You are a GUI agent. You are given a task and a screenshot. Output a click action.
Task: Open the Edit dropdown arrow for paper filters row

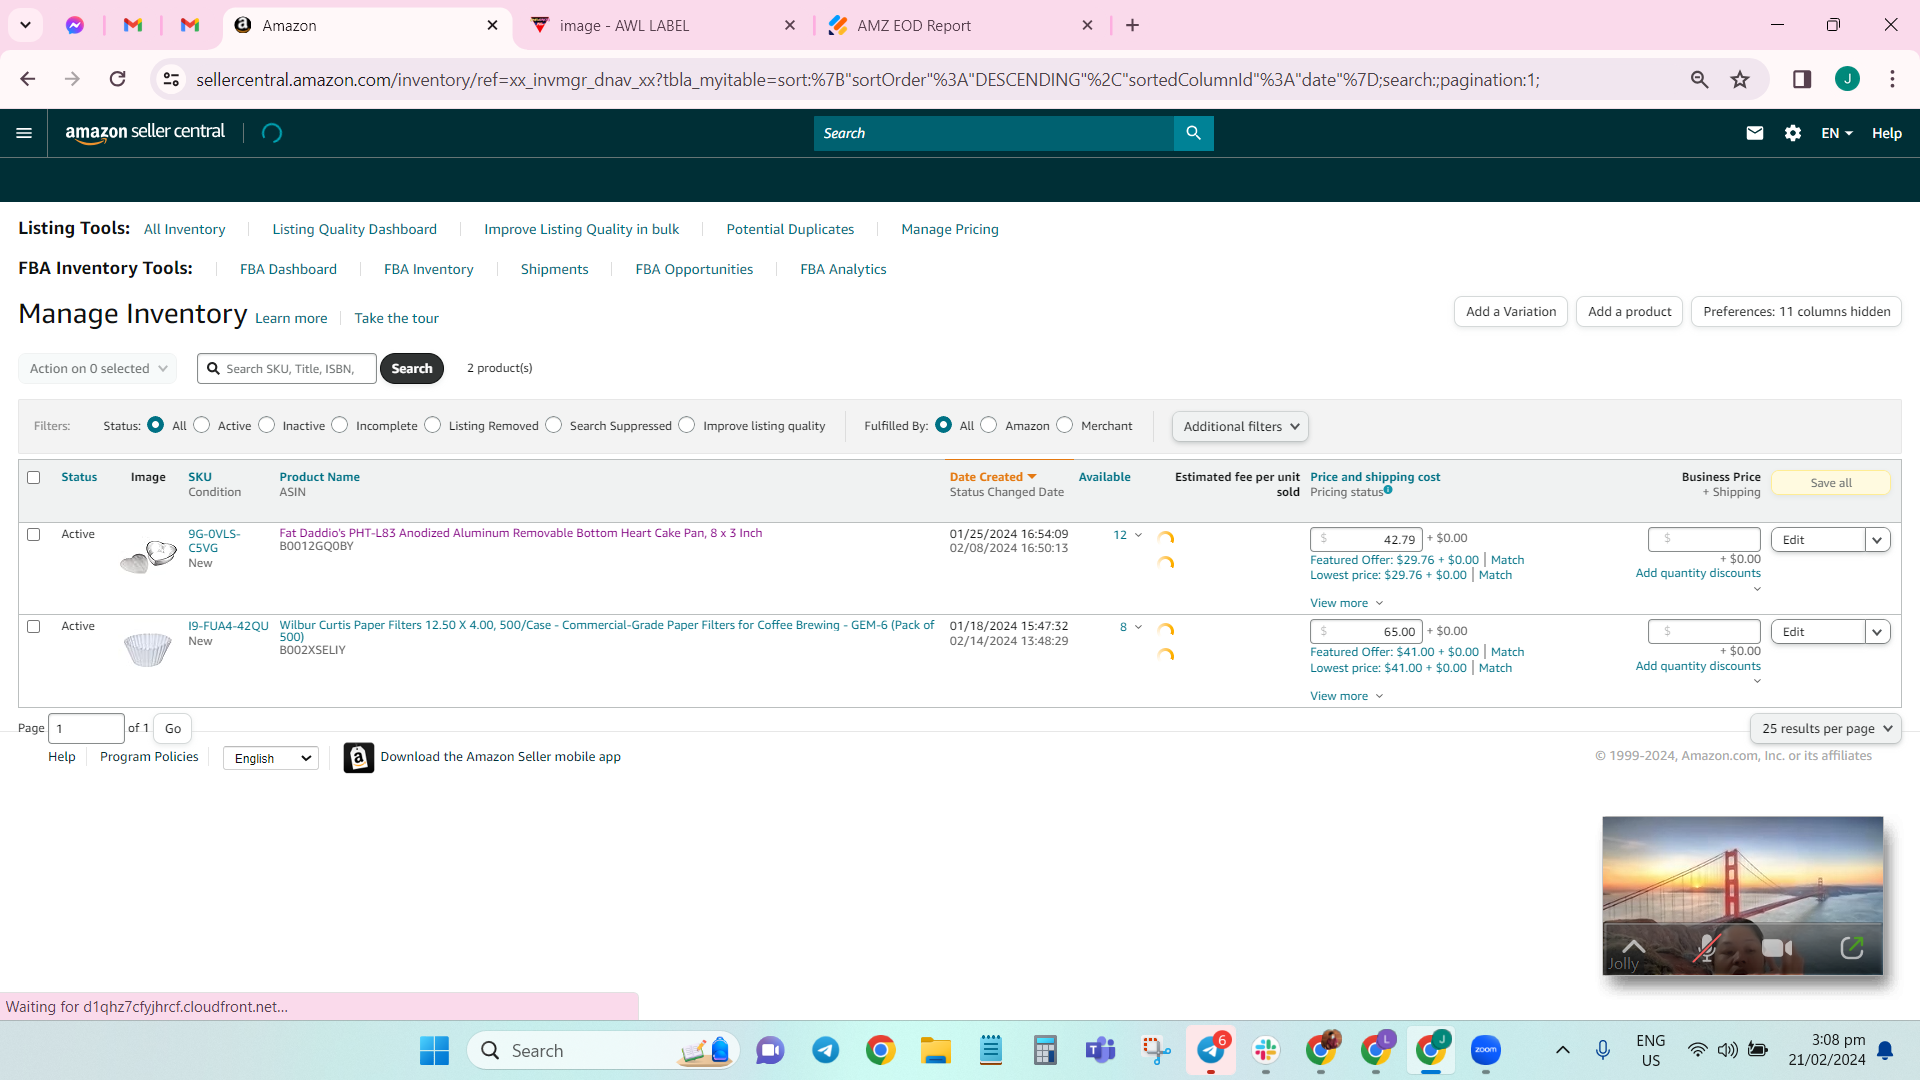click(x=1878, y=632)
